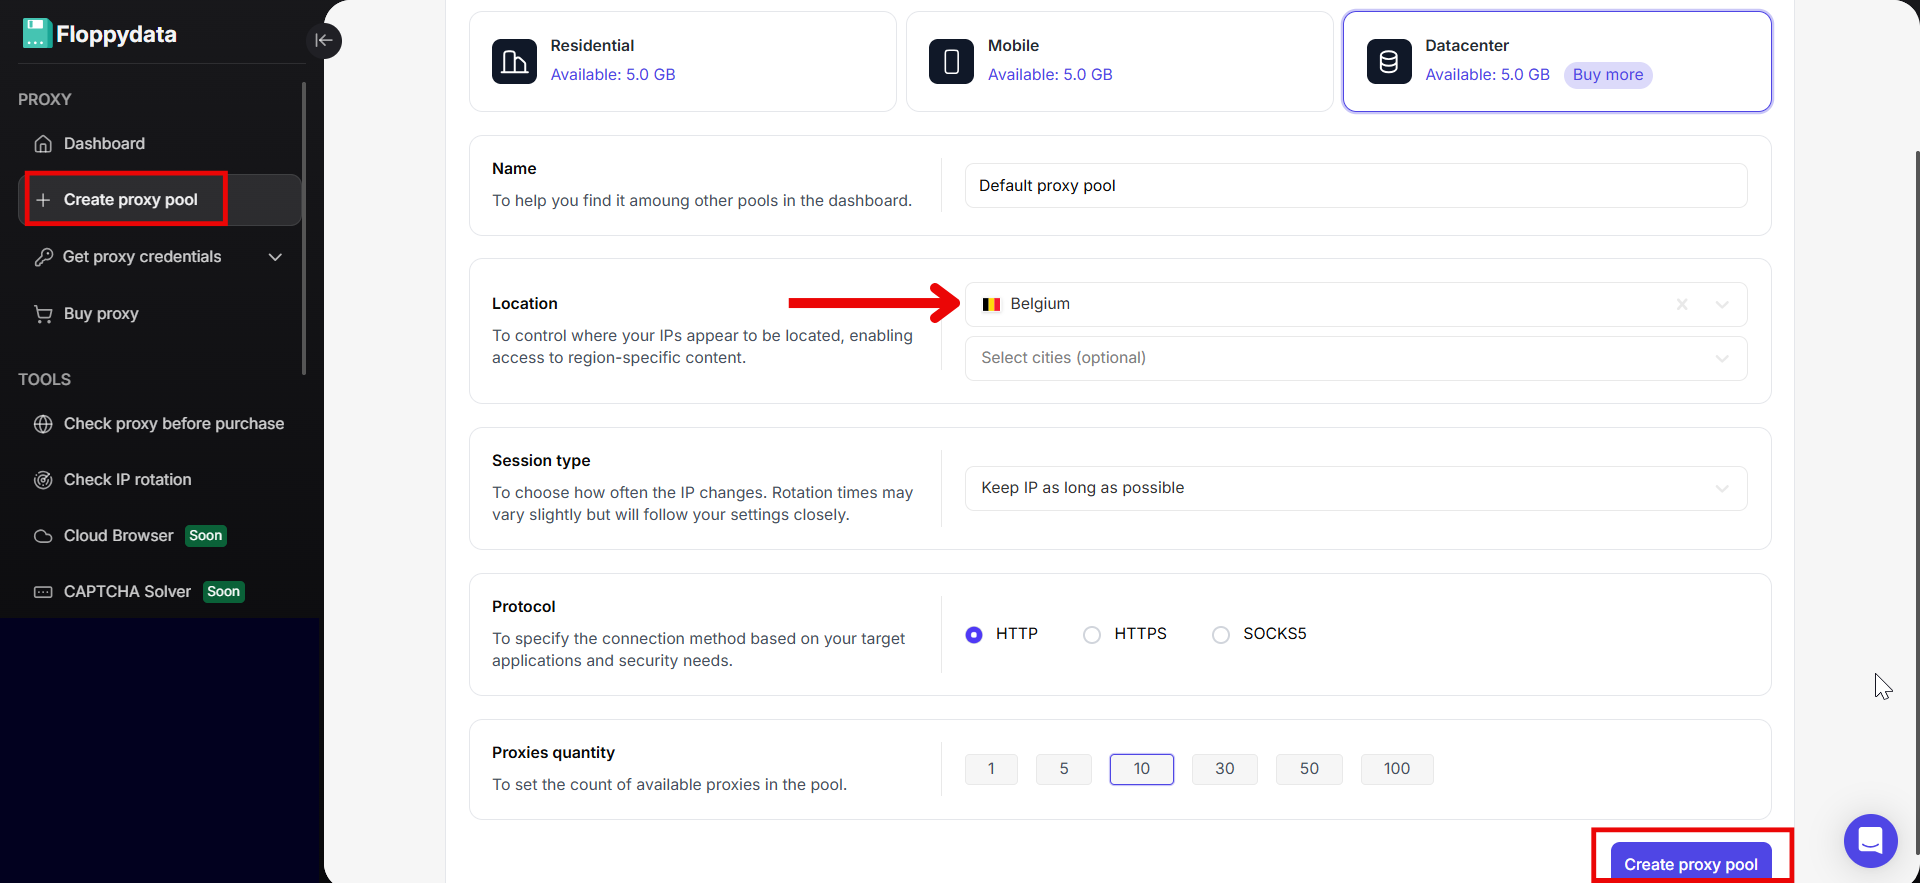Select the SOCKS5 protocol radio button

1221,635
